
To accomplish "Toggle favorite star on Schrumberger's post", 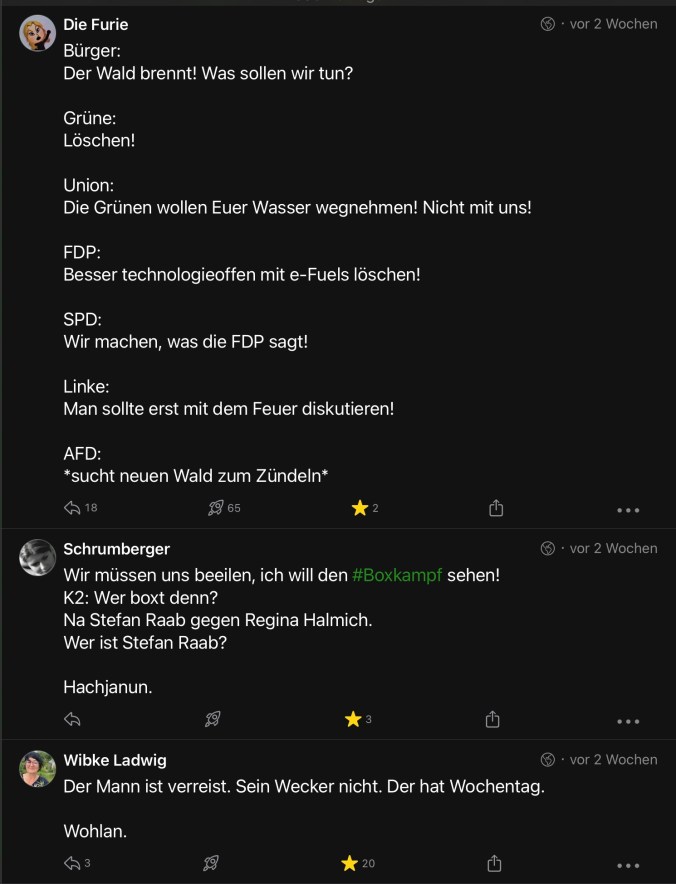I will pos(353,719).
